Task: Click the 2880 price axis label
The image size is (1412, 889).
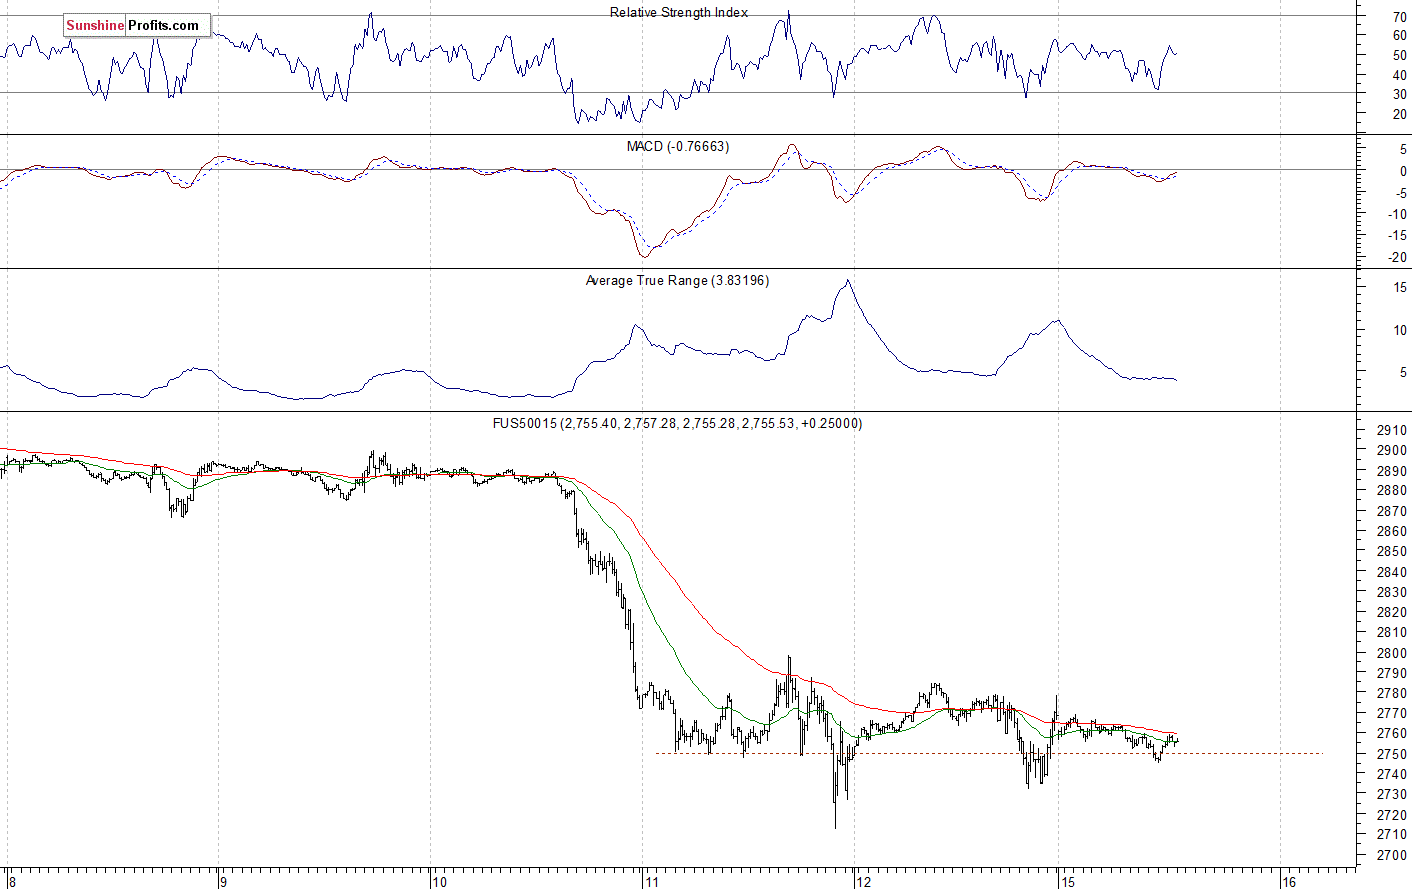Action: 1392,491
